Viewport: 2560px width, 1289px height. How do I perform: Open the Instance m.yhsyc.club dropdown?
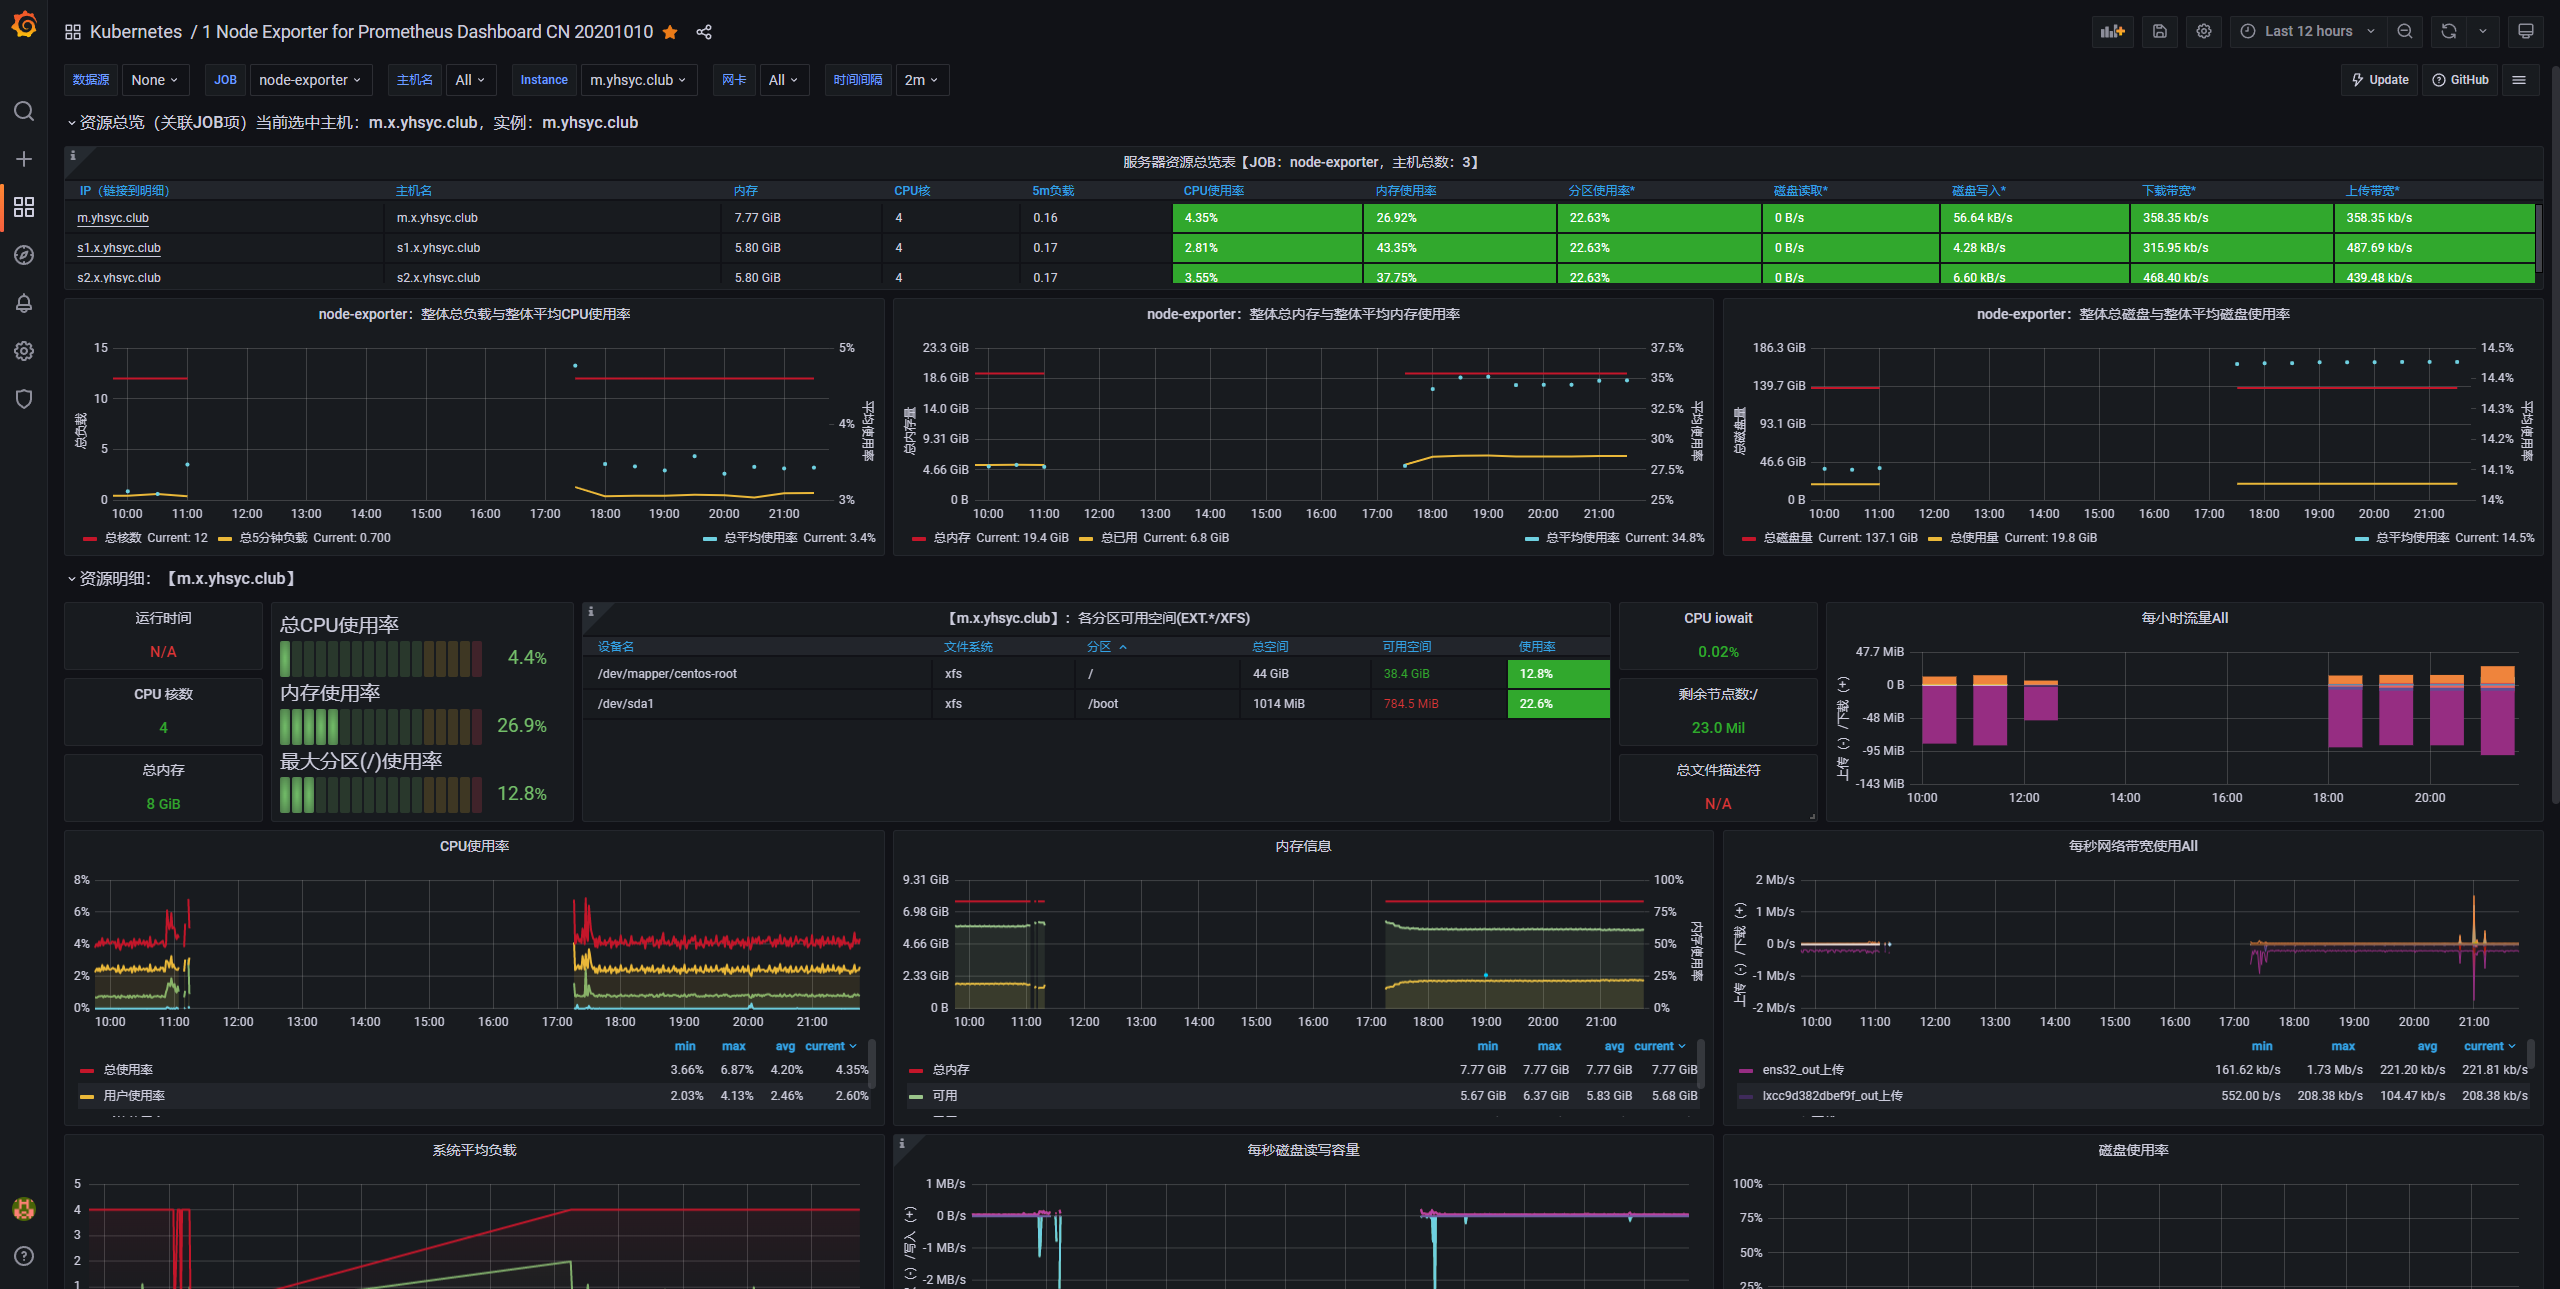click(x=638, y=80)
